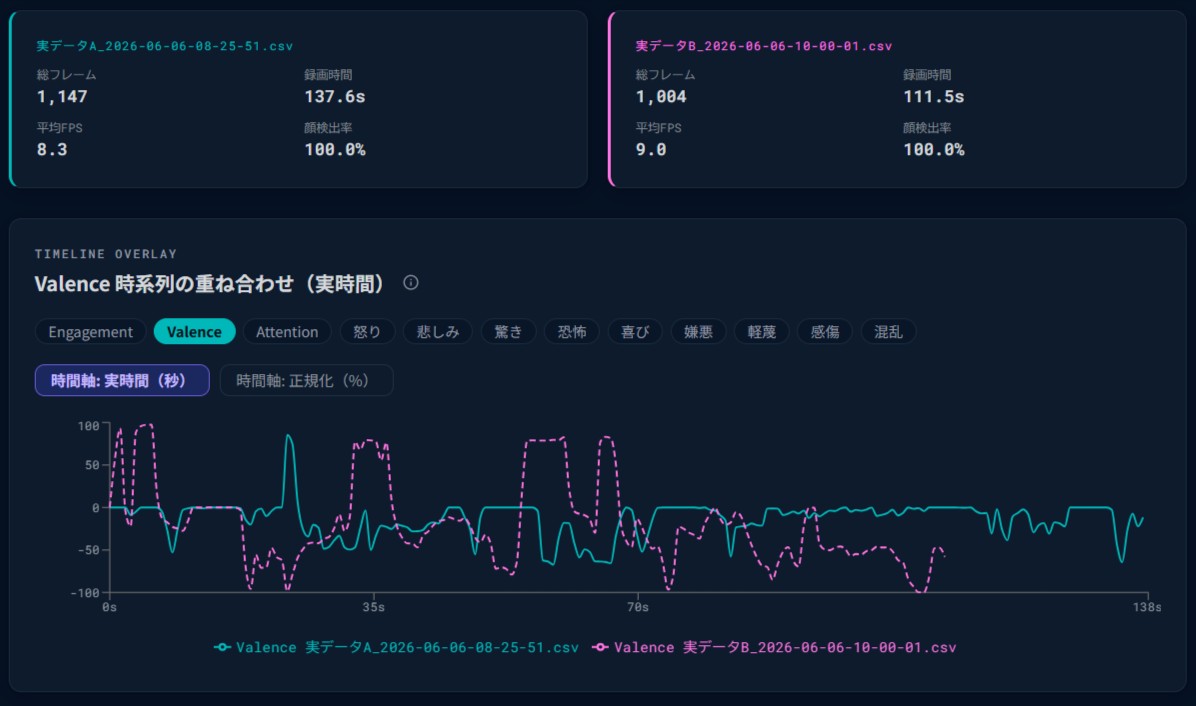Toggle the pink 実データB legend marker

[x=600, y=647]
